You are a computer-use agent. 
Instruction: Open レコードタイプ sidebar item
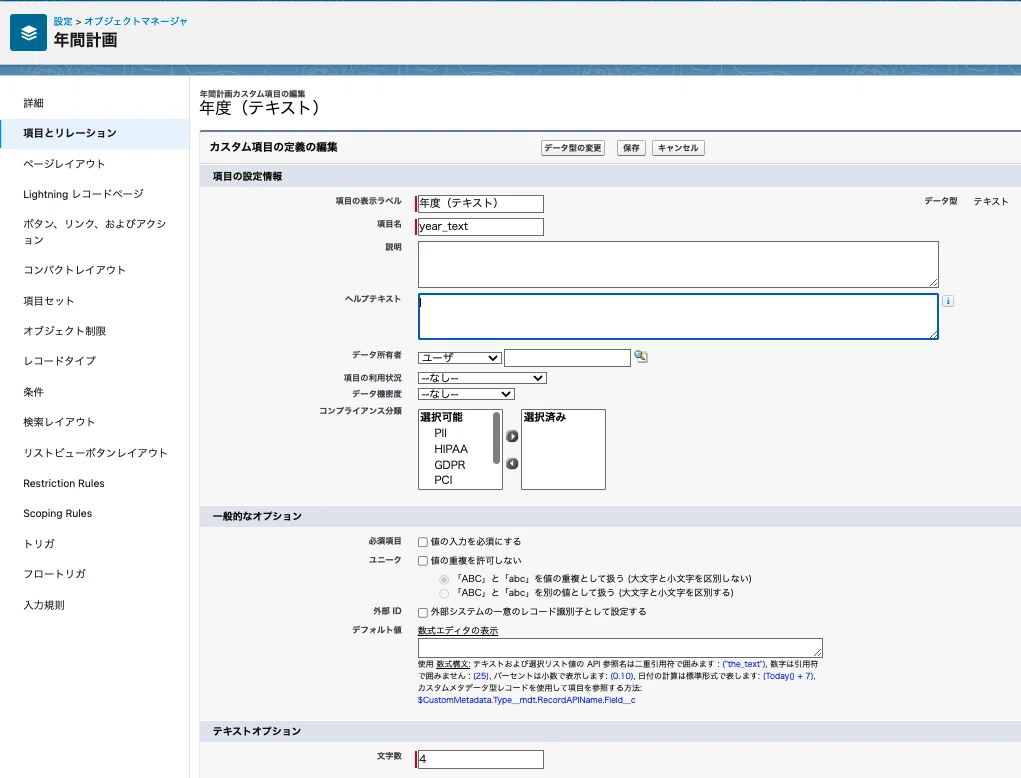coord(59,361)
